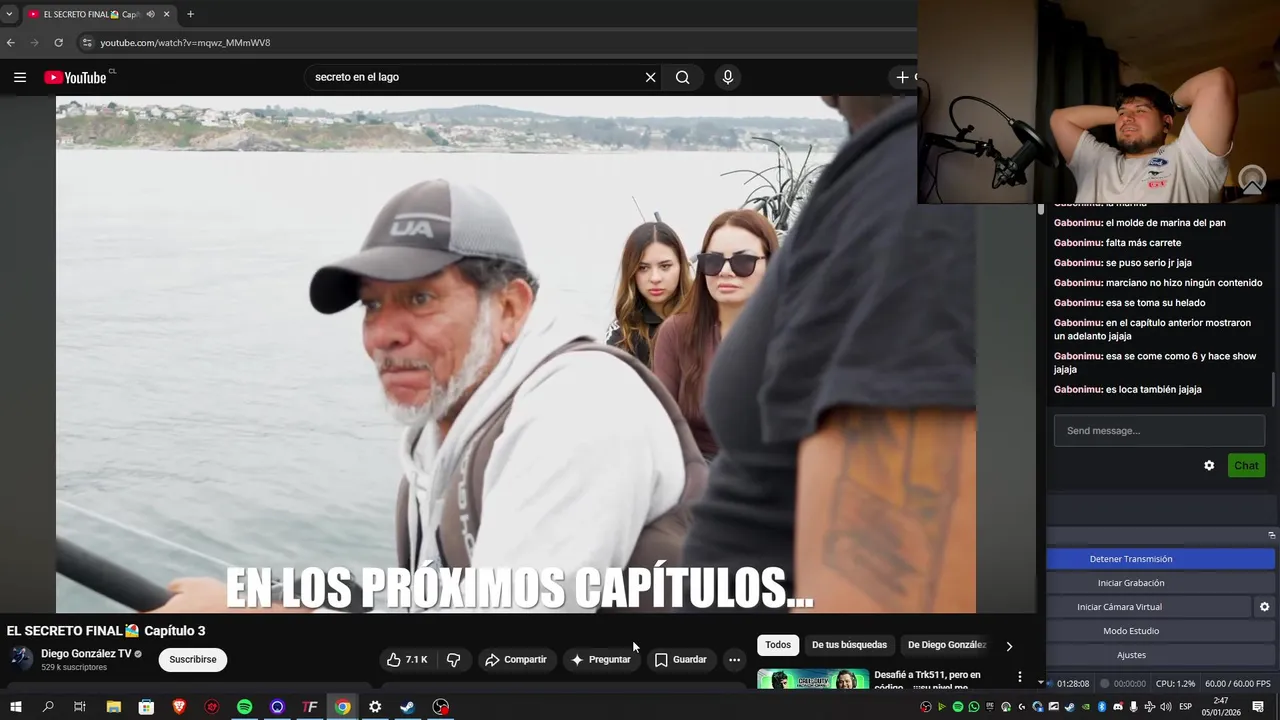Open the Compartir share option
Image resolution: width=1280 pixels, height=720 pixels.
tap(516, 659)
